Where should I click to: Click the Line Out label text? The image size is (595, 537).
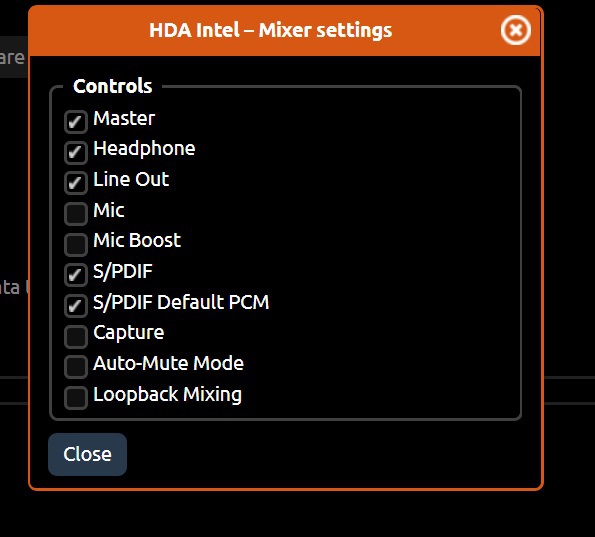131,179
